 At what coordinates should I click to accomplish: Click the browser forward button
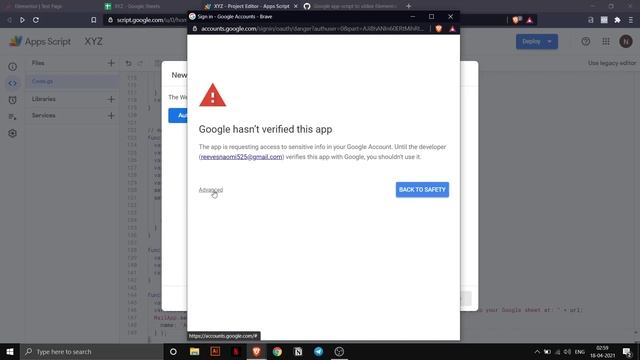pos(22,20)
